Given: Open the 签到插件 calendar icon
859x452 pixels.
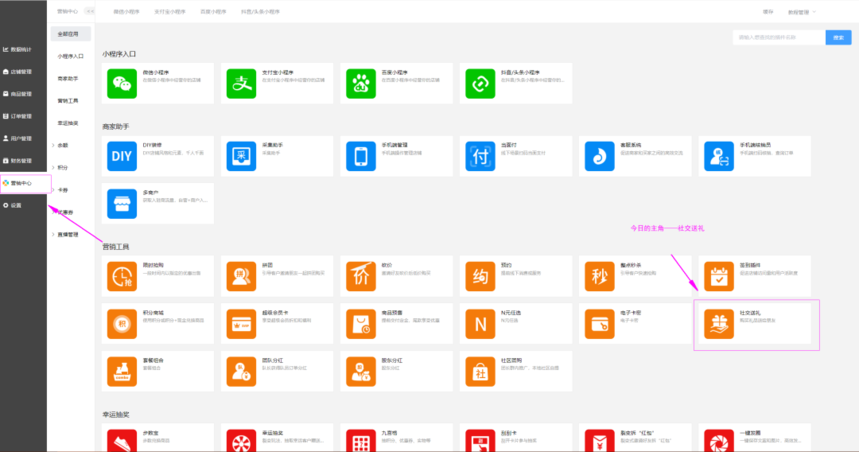Looking at the screenshot, I should (x=717, y=275).
